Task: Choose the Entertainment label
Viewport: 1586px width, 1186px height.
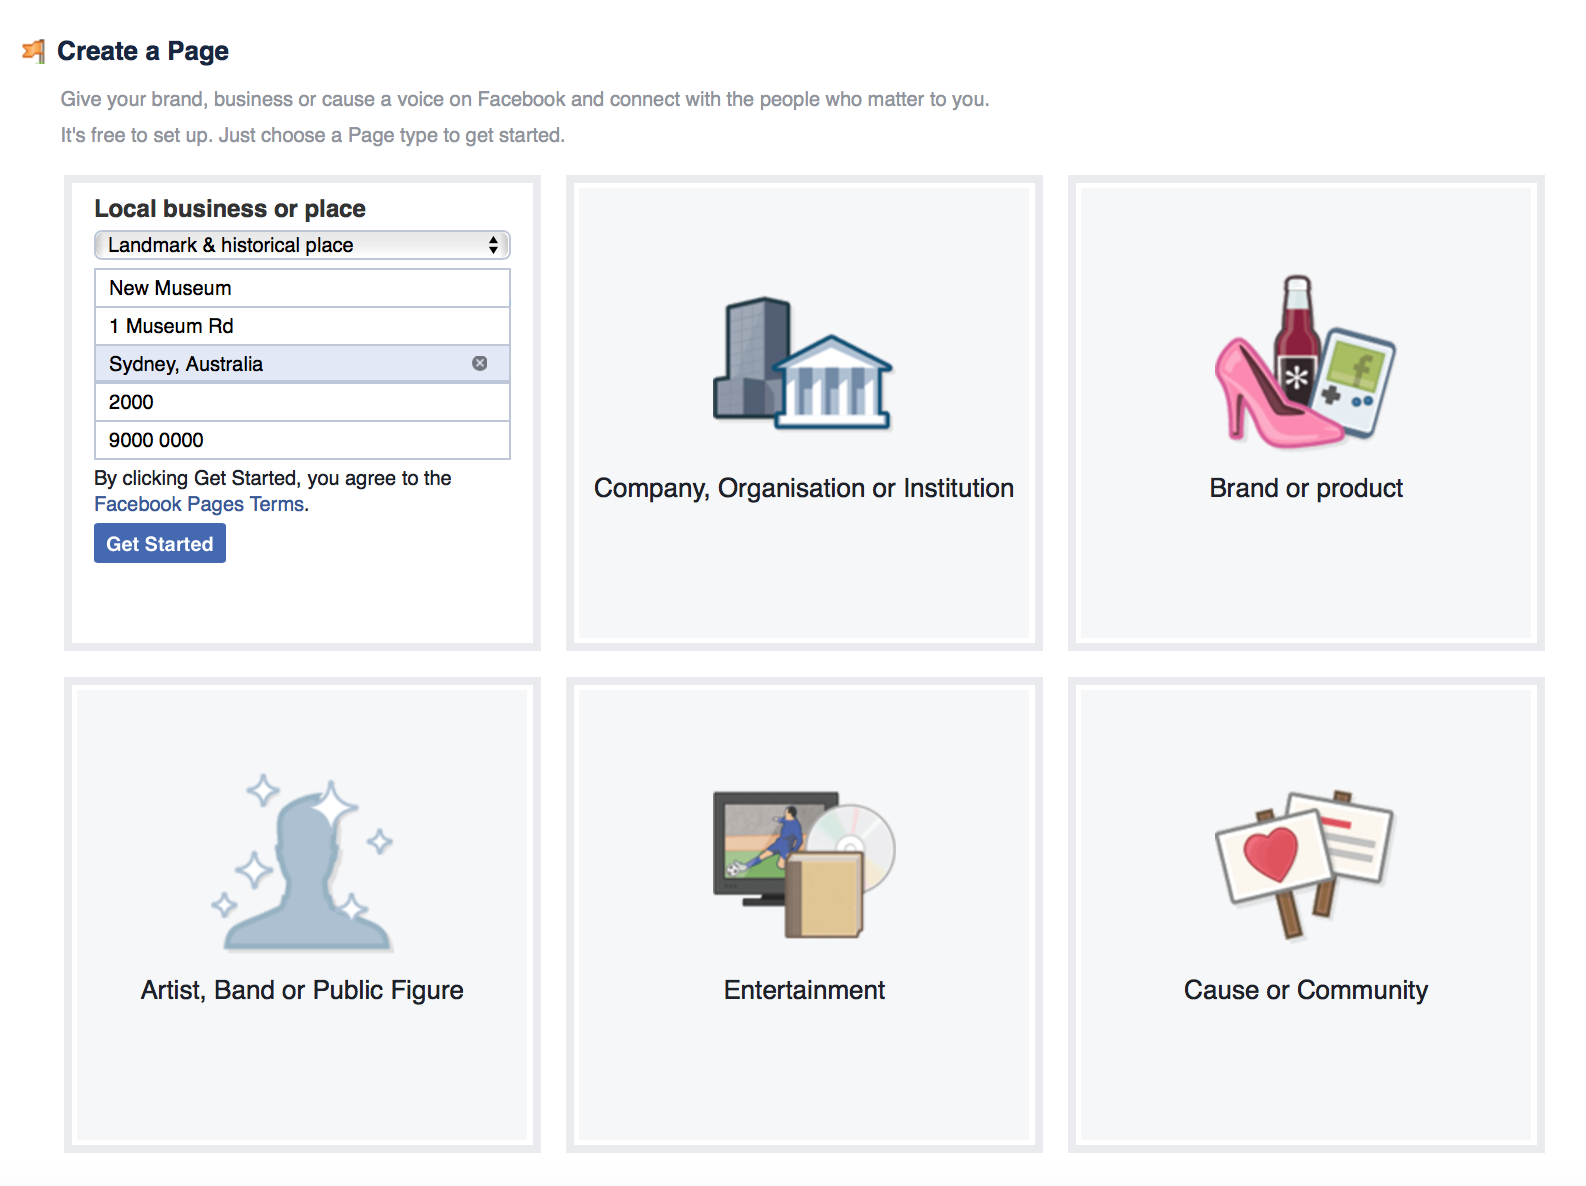Action: pos(804,990)
